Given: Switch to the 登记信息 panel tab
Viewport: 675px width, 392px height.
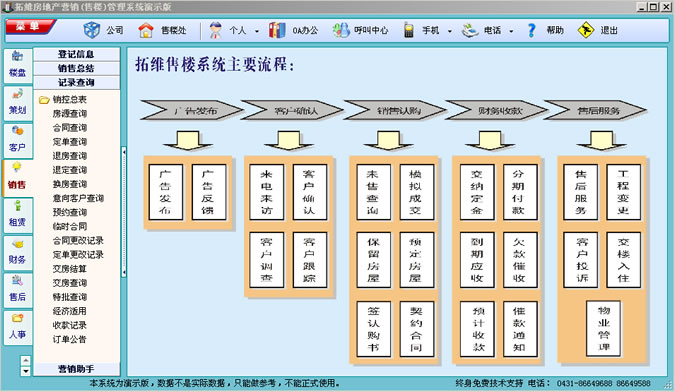Looking at the screenshot, I should 76,54.
